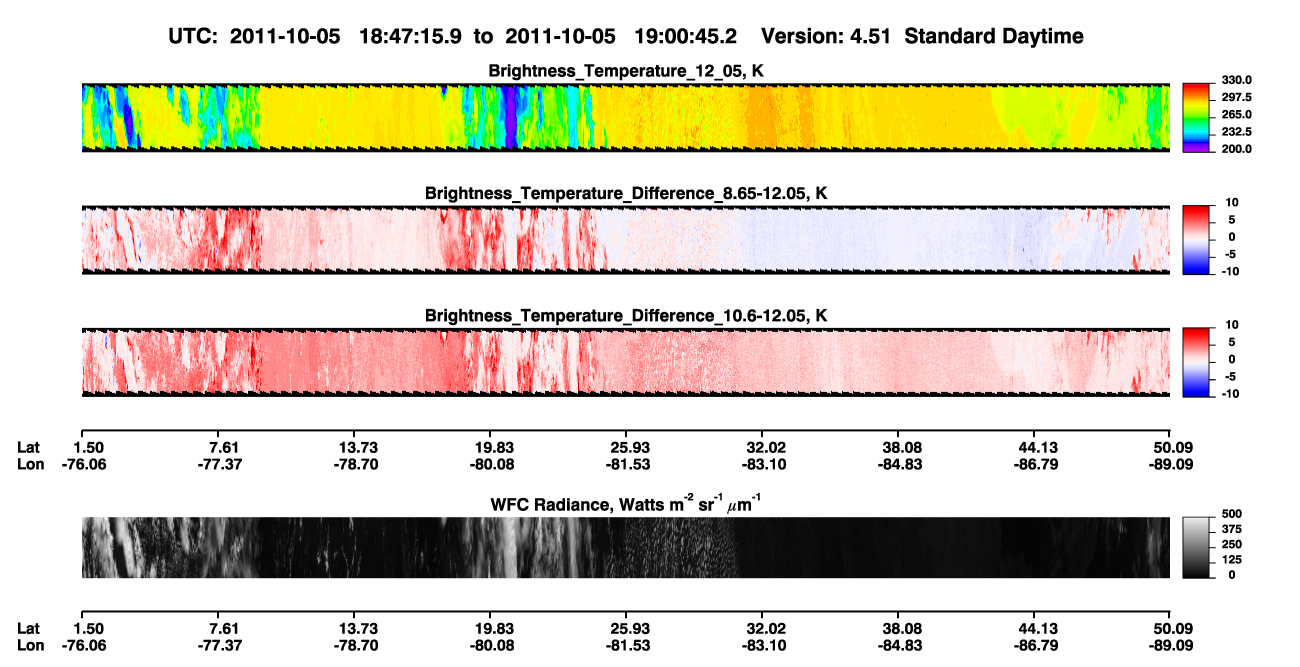Click the '265.0' color scale label
Viewport: 1300px width, 667px height.
click(1236, 115)
